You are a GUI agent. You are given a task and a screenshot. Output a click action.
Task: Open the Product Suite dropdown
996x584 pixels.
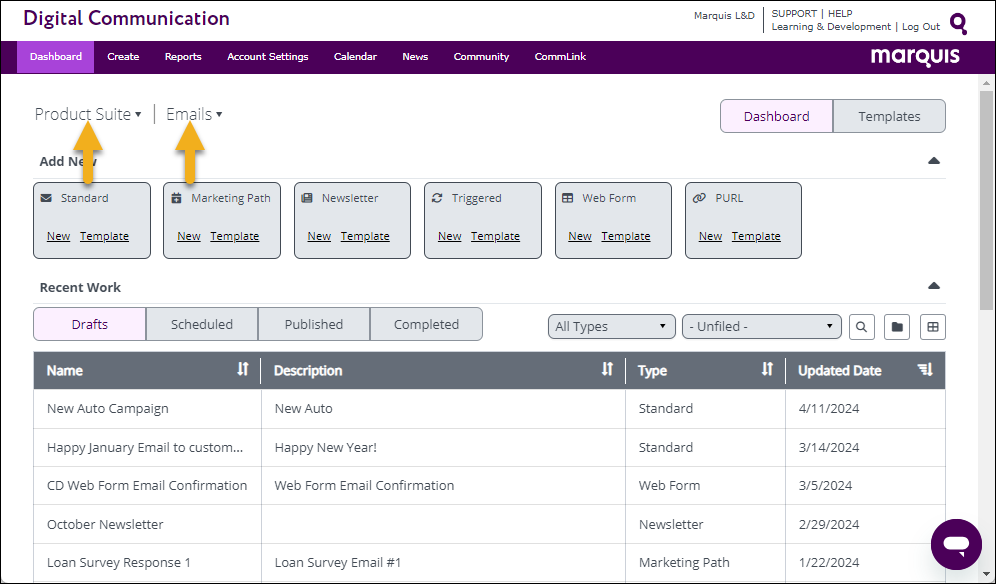point(88,114)
